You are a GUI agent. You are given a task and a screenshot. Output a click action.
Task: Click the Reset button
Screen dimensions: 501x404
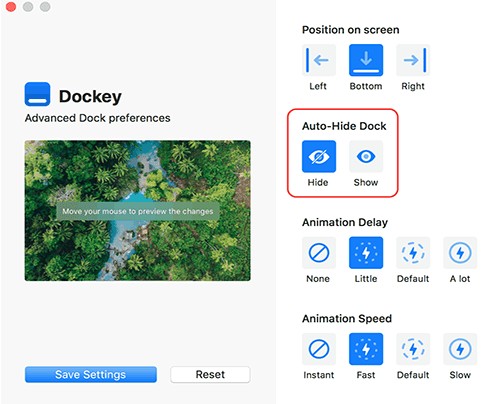click(x=210, y=374)
